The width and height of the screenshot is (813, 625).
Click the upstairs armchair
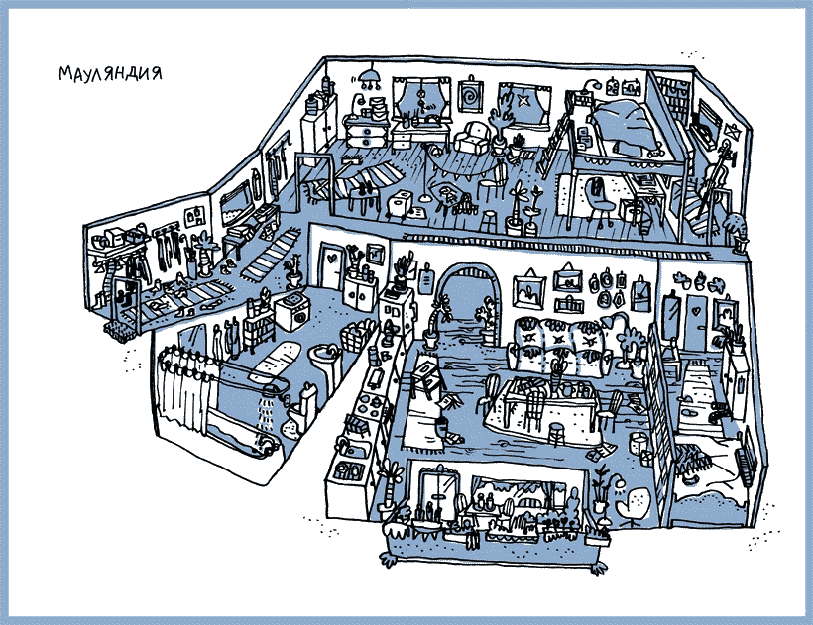(x=472, y=138)
